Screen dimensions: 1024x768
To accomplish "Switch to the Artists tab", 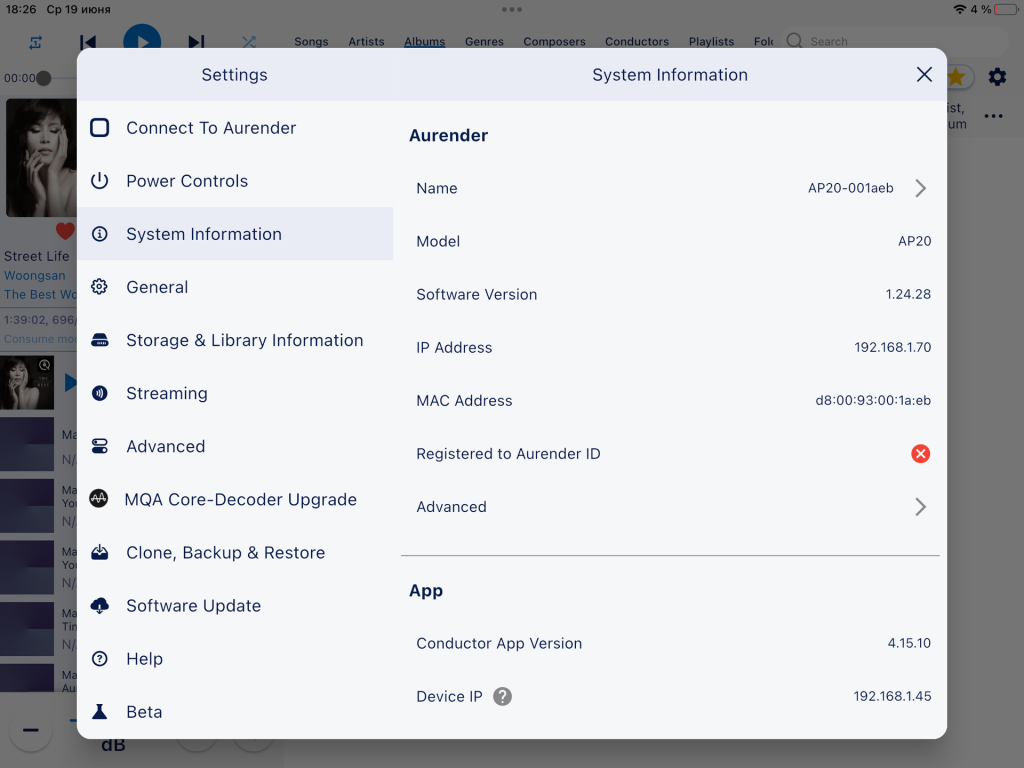I will (x=366, y=41).
